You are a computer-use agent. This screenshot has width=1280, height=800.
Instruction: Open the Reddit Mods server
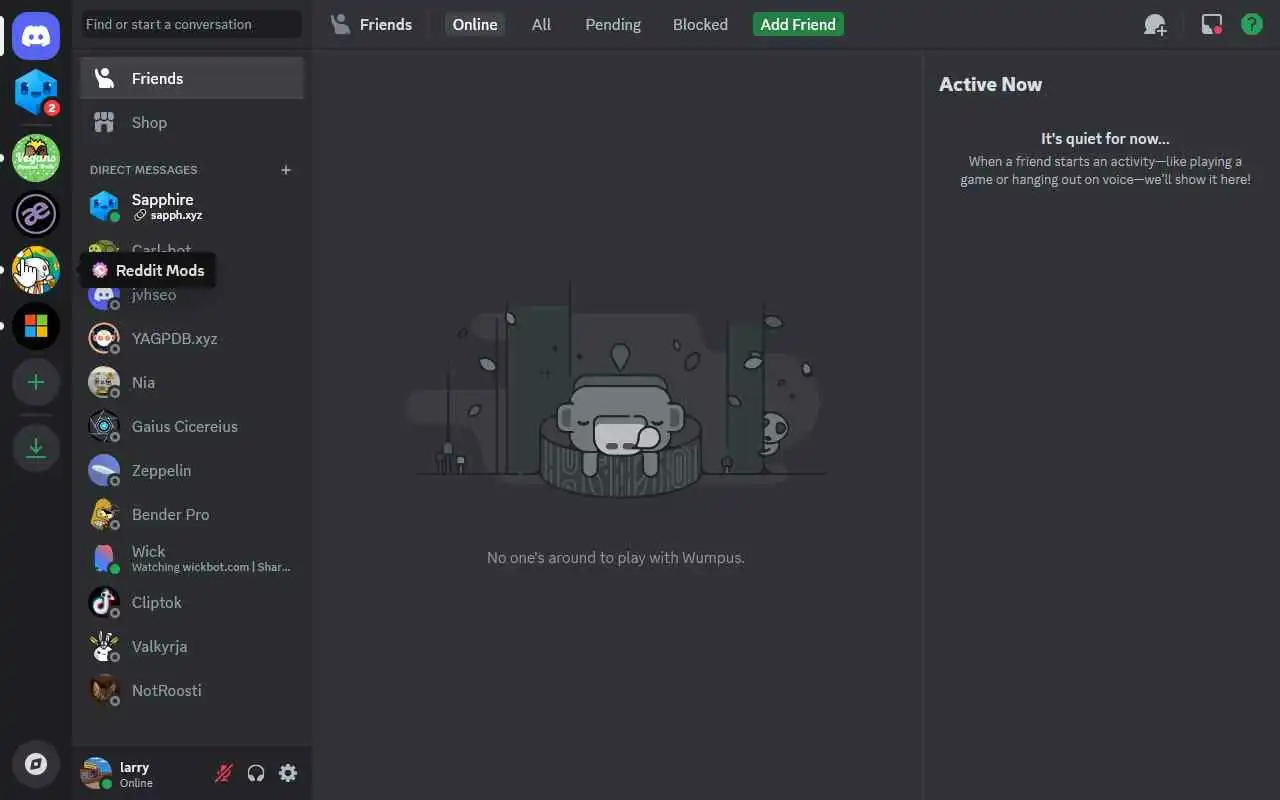tap(36, 270)
